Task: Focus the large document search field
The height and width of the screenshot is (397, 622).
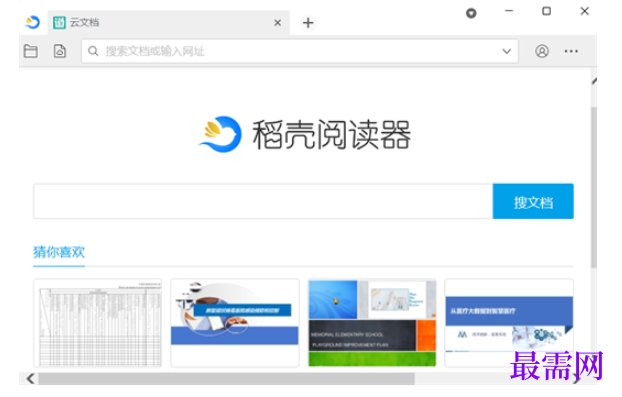Action: pos(263,201)
